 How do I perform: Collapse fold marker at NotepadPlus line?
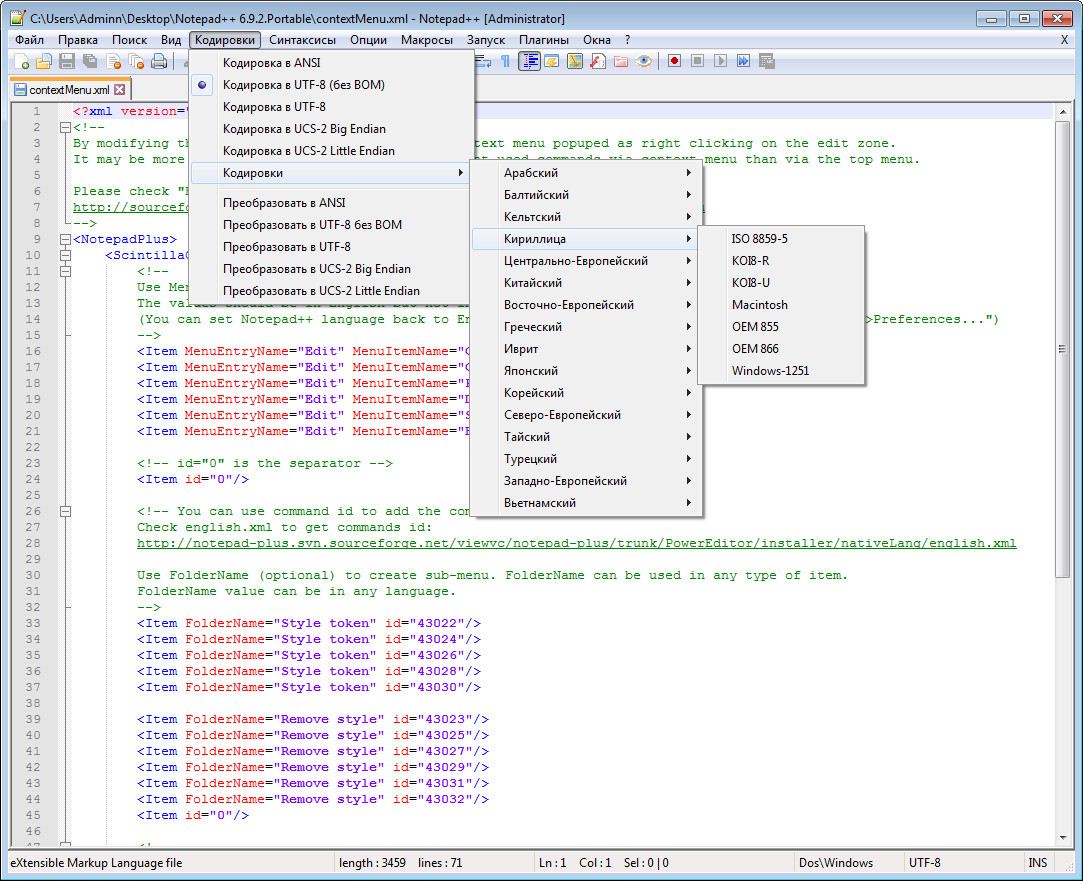coord(65,239)
